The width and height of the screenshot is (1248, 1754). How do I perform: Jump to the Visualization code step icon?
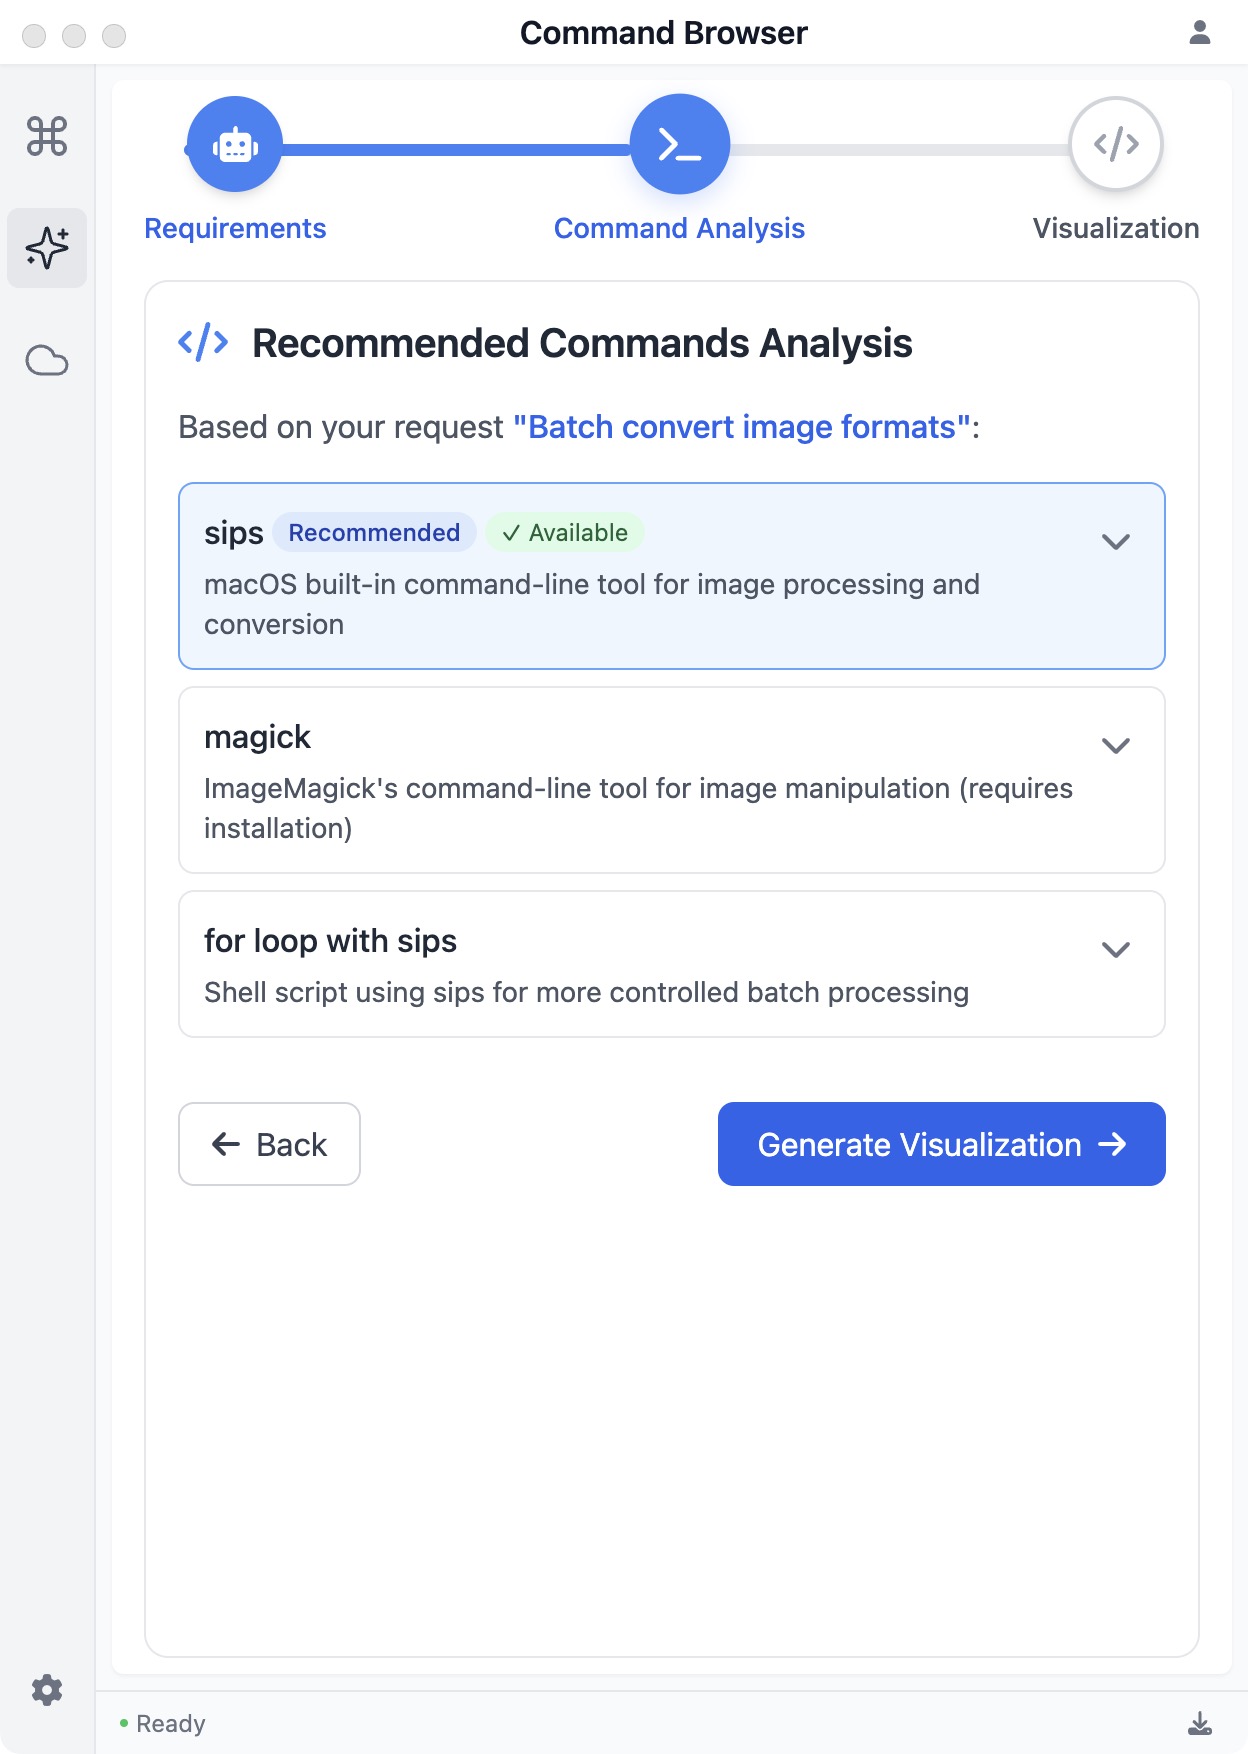click(x=1116, y=144)
